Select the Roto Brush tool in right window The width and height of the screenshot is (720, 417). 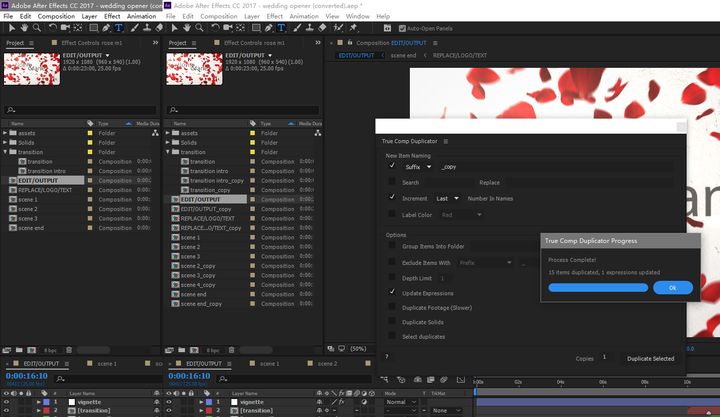pyautogui.click(x=338, y=28)
